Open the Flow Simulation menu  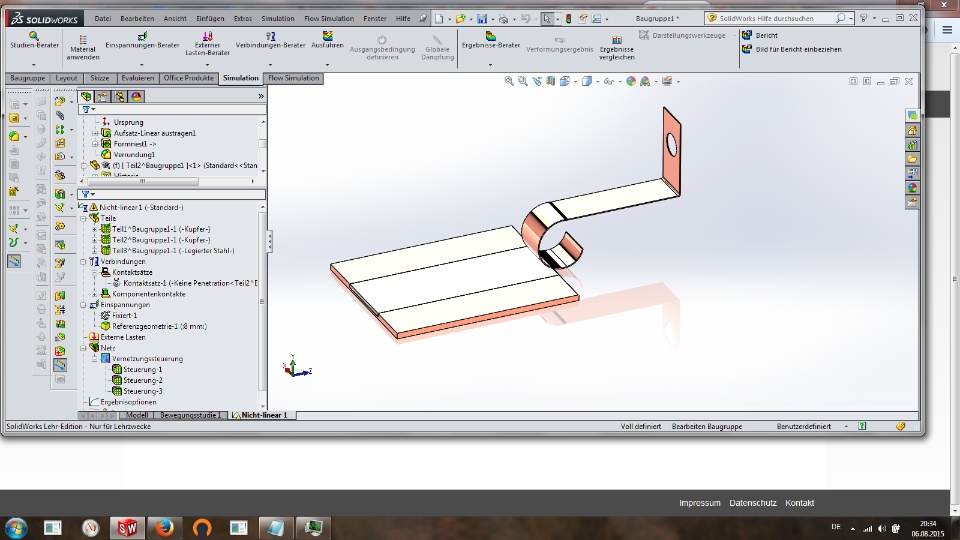(x=329, y=18)
